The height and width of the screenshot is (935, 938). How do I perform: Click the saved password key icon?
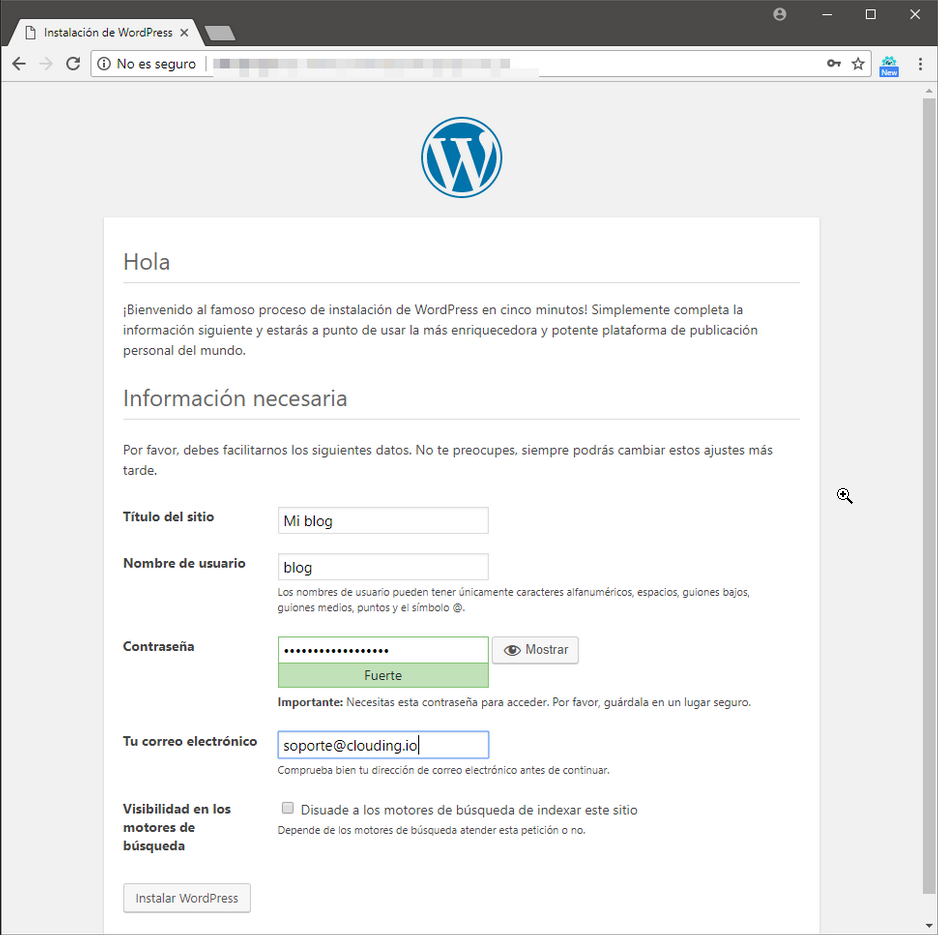pos(834,63)
